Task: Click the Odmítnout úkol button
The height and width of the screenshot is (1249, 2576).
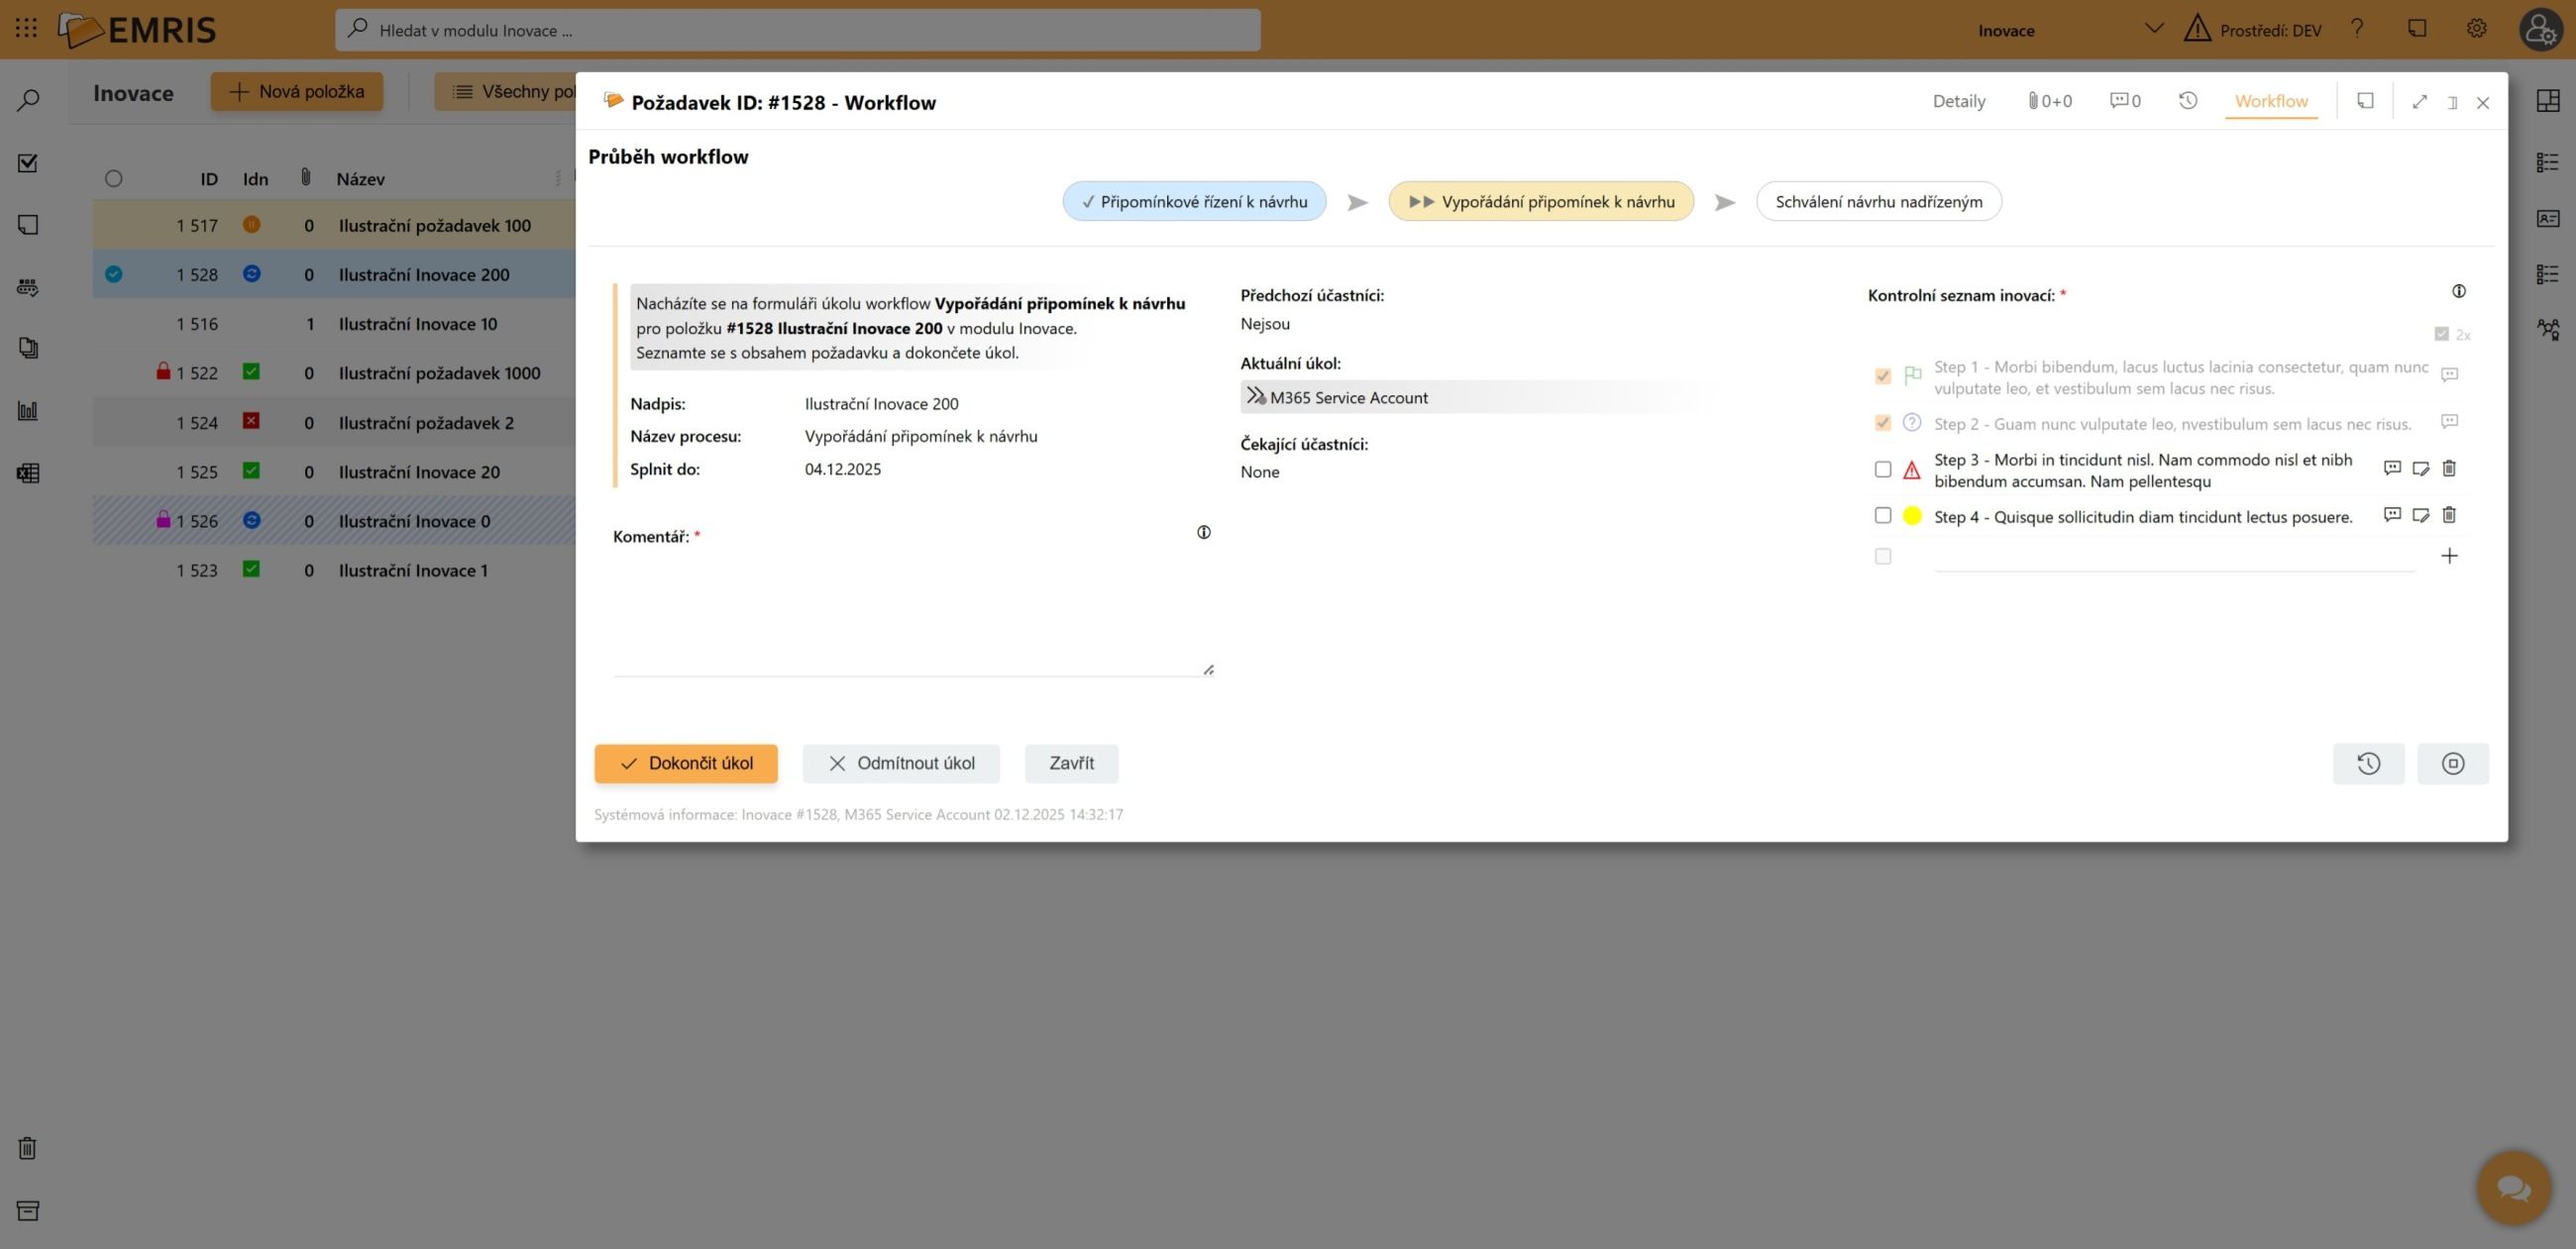Action: [901, 764]
